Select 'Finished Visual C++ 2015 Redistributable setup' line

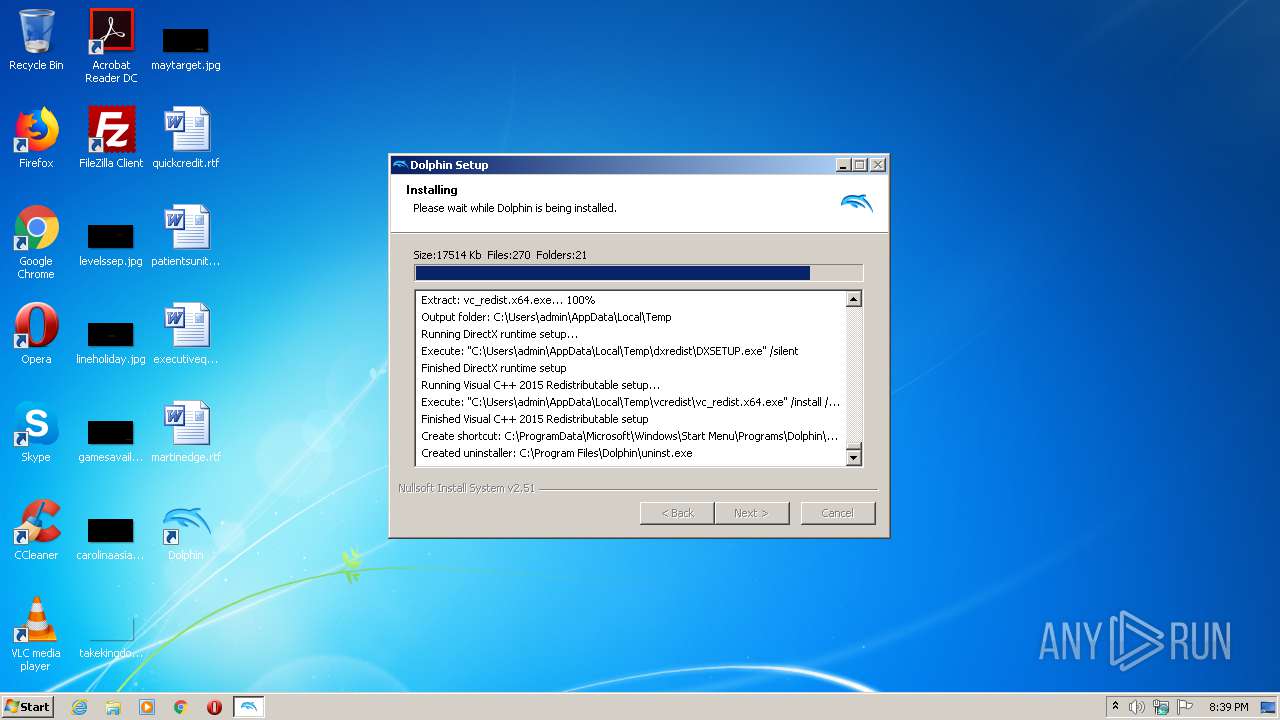click(x=534, y=419)
